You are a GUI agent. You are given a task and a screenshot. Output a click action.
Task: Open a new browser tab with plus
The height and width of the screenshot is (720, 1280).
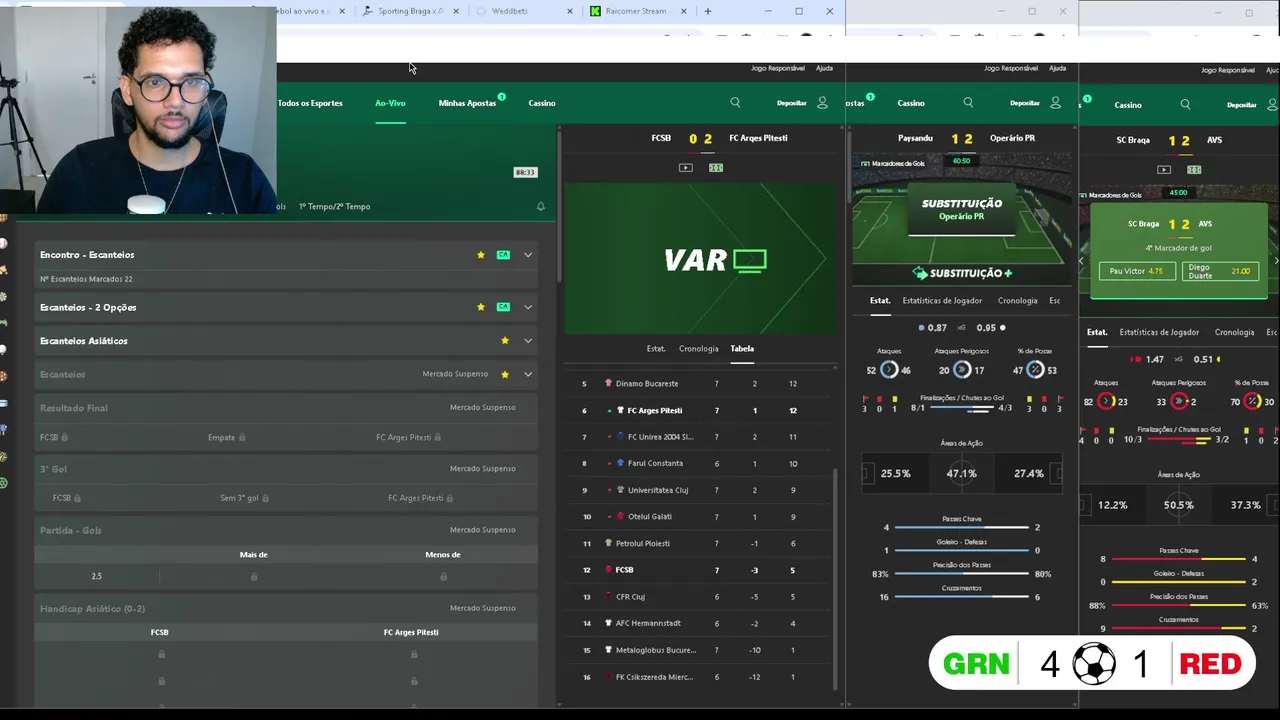(708, 11)
